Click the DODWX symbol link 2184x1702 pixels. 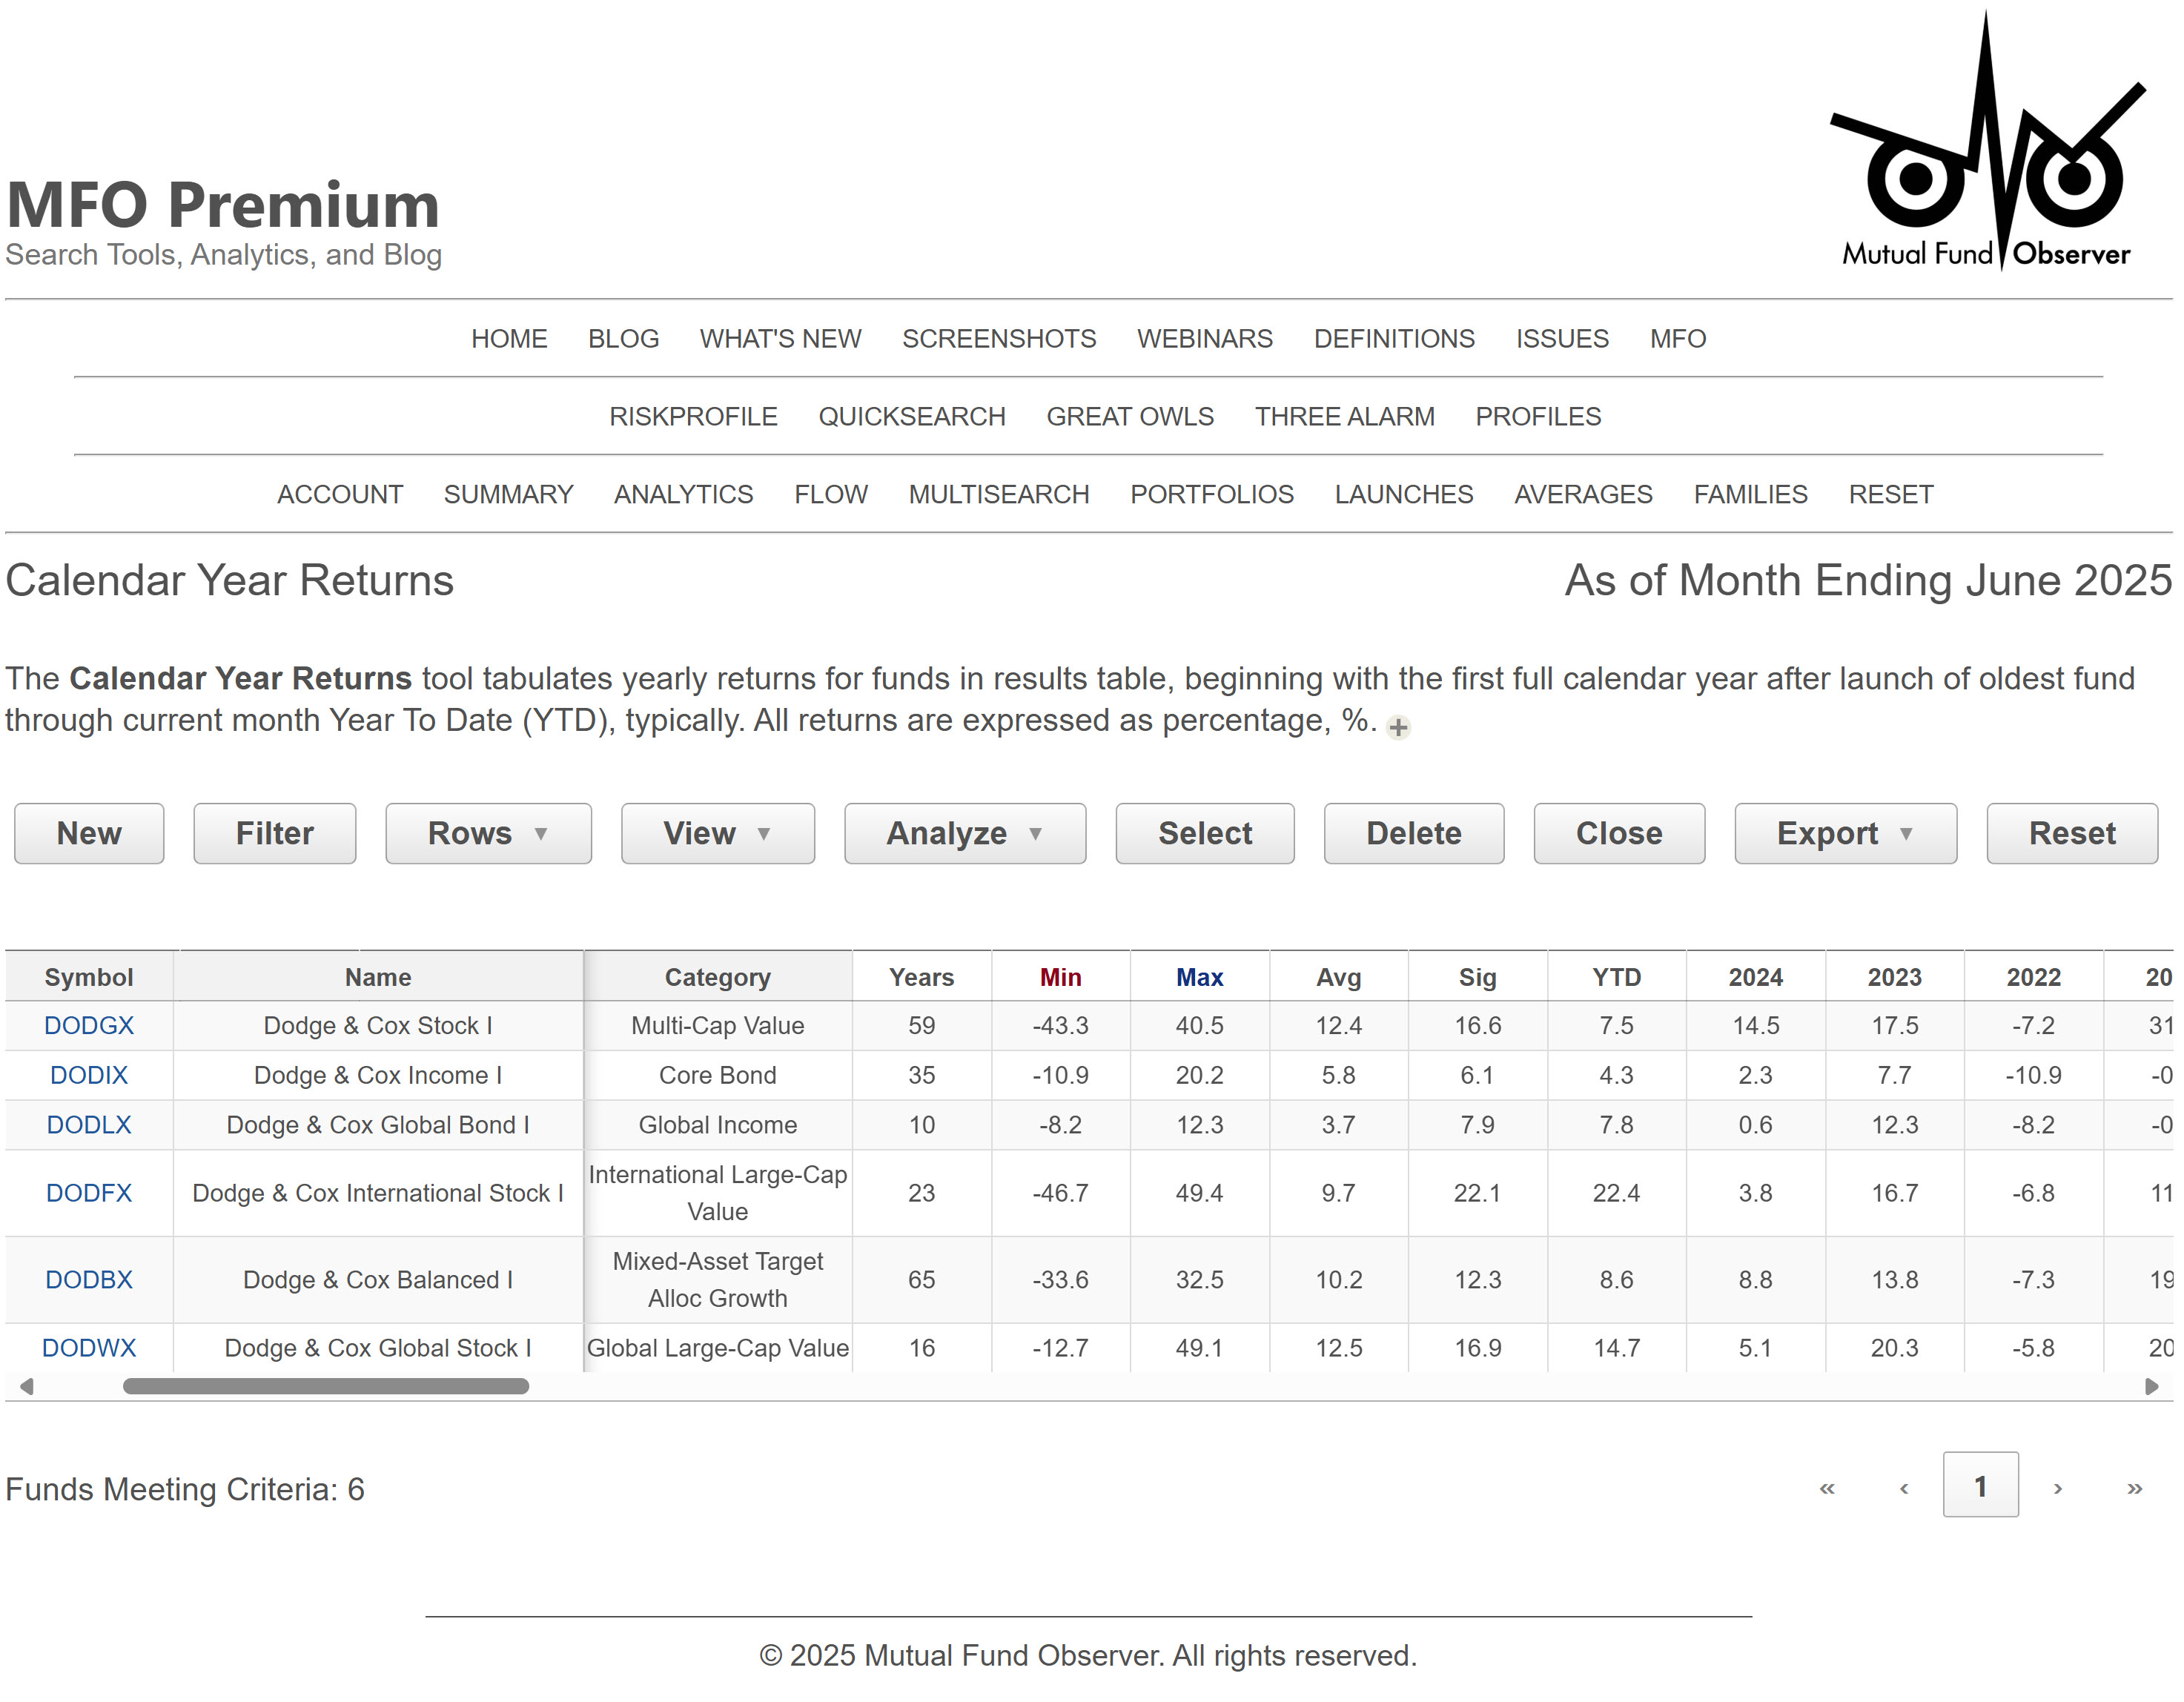(89, 1348)
